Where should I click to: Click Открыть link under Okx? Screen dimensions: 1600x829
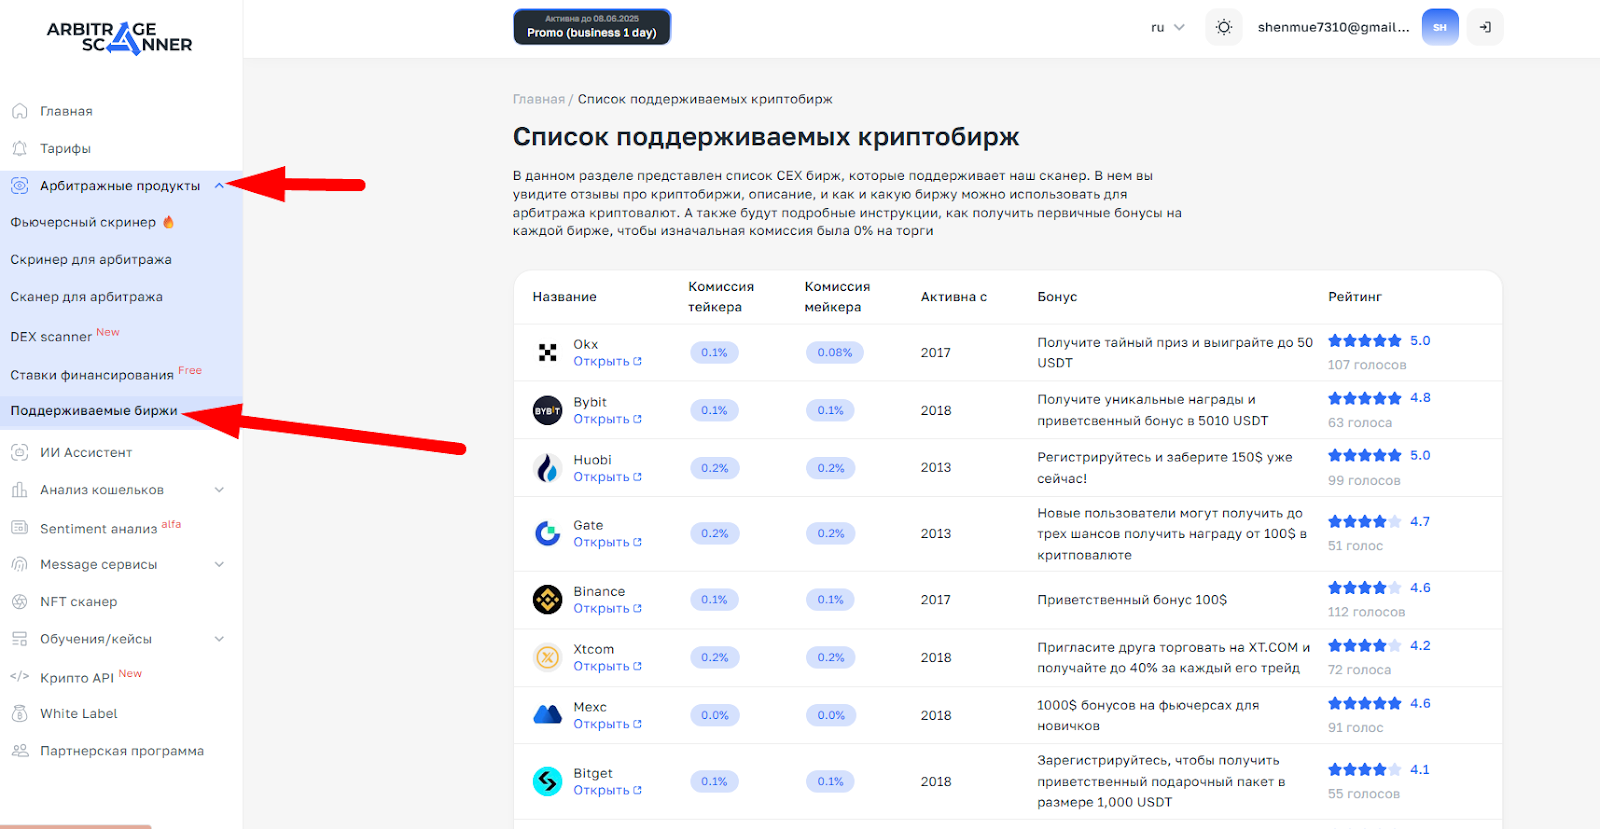coord(607,362)
